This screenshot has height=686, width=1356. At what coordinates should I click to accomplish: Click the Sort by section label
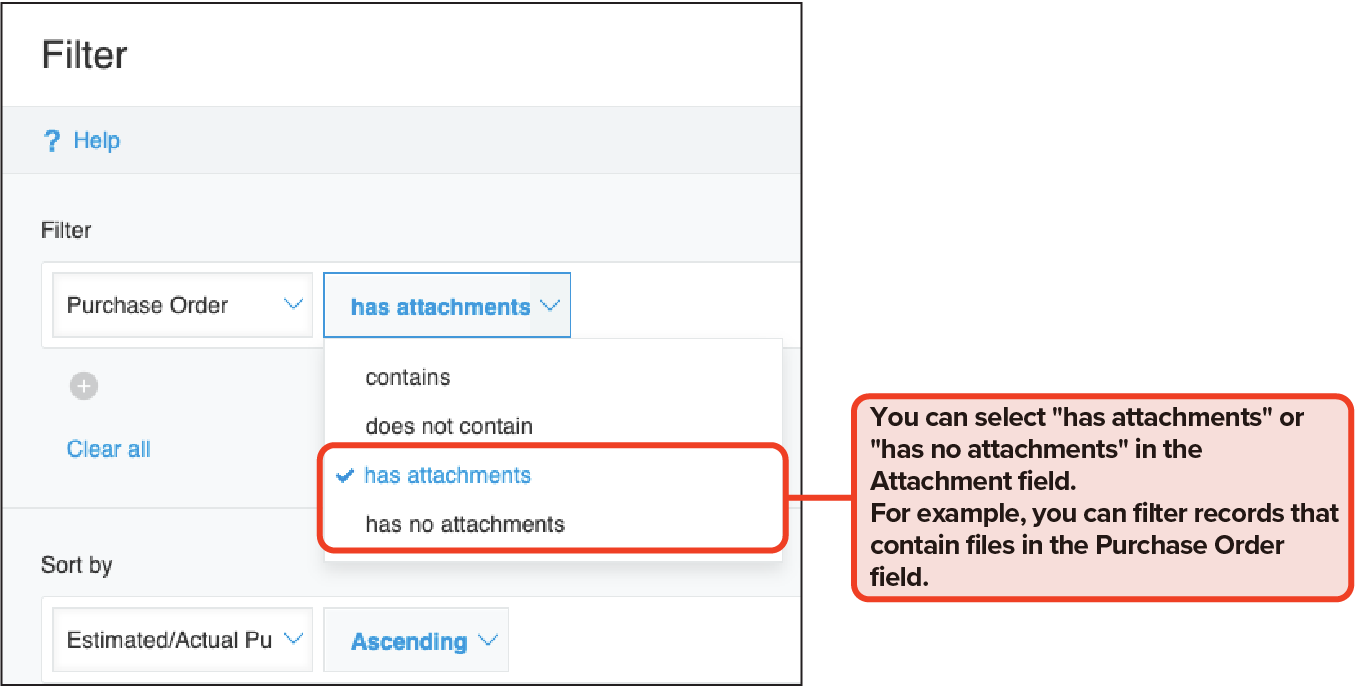(76, 565)
